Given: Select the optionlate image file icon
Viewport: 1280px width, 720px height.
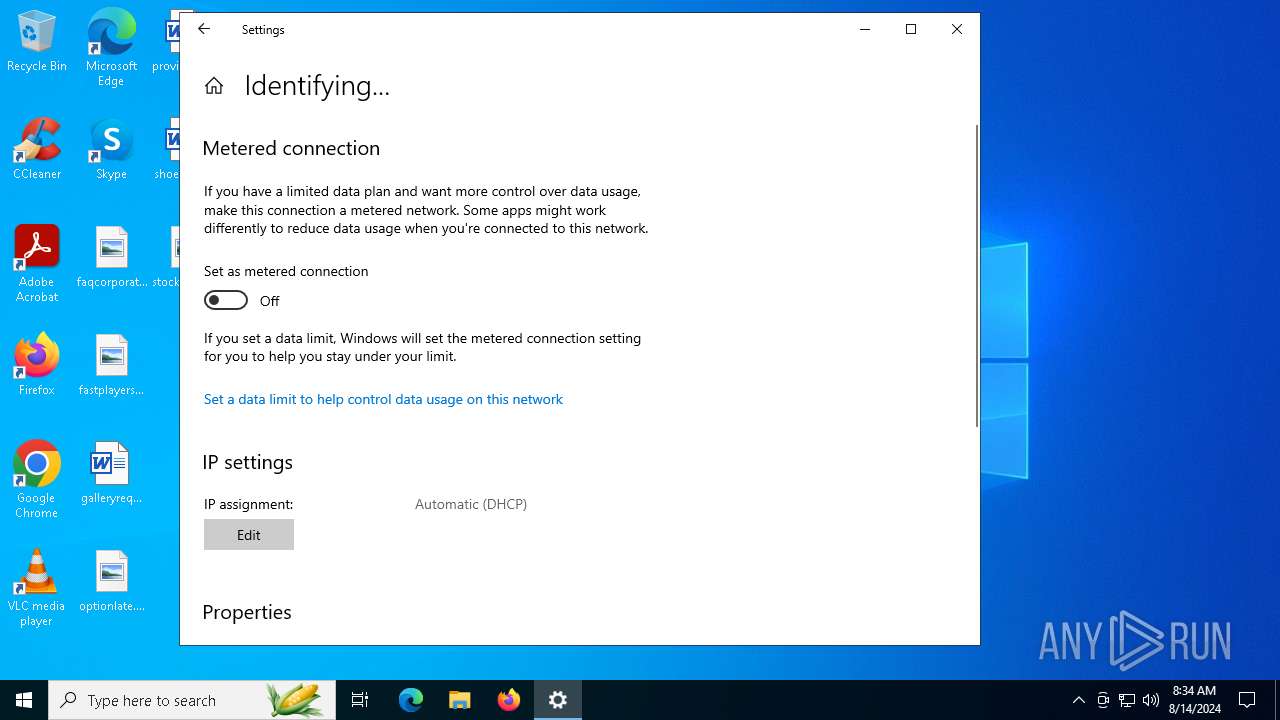Looking at the screenshot, I should tap(112, 581).
